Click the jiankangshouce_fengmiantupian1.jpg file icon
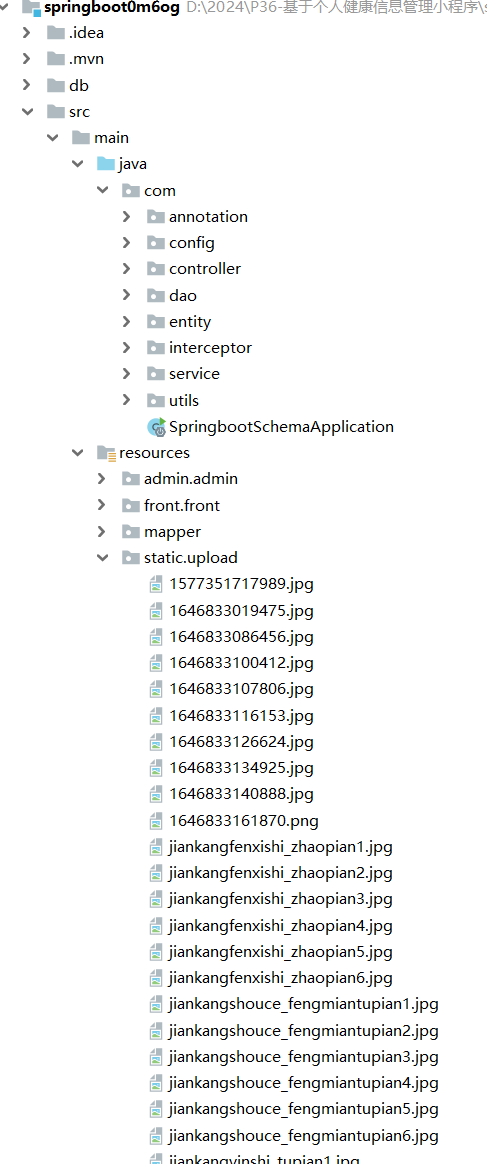487x1164 pixels. 156,1005
